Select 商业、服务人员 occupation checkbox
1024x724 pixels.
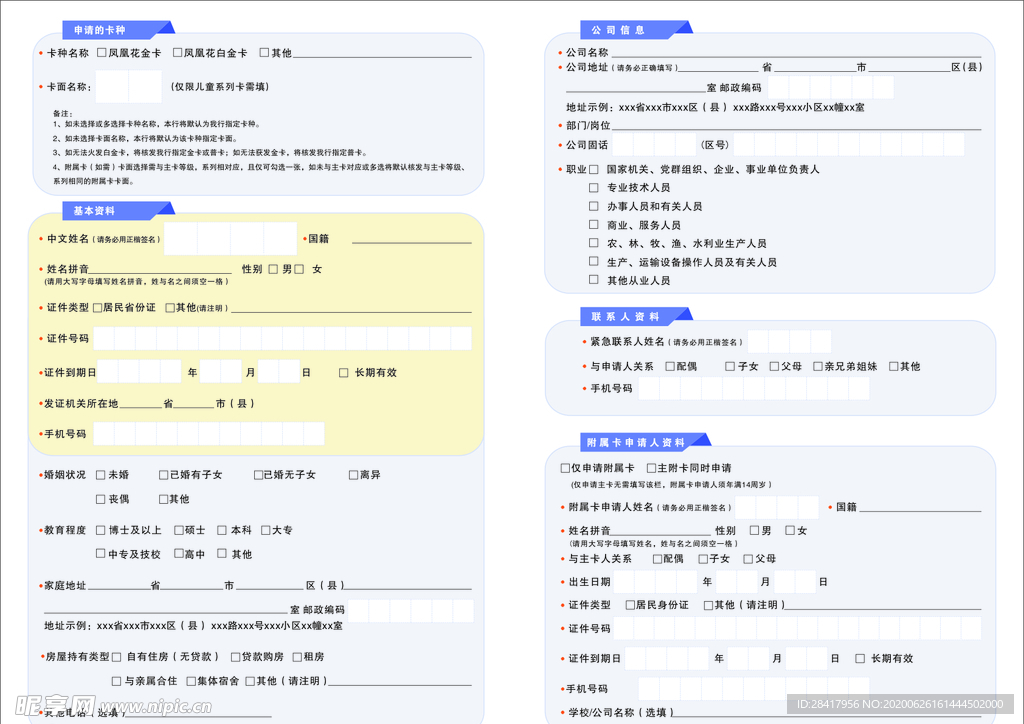tap(594, 225)
